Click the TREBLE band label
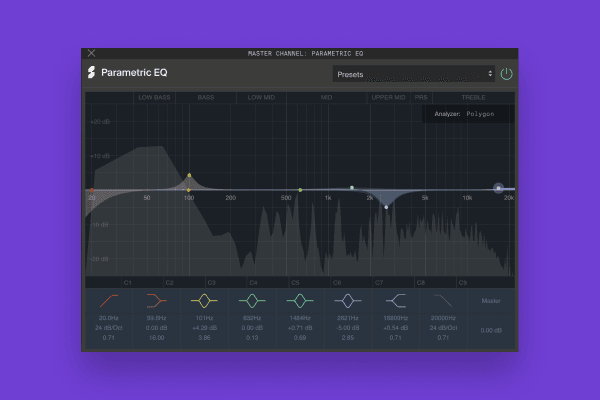 [x=473, y=97]
